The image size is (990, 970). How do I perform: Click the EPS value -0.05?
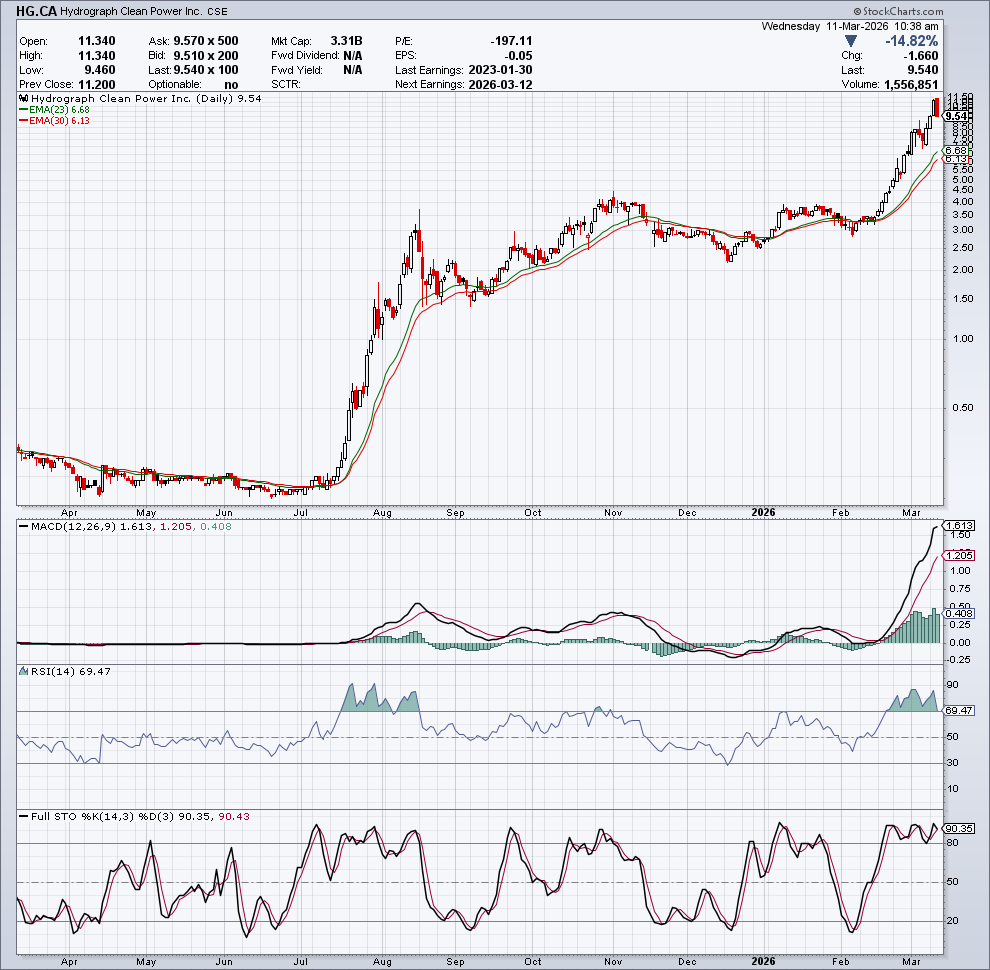point(518,56)
